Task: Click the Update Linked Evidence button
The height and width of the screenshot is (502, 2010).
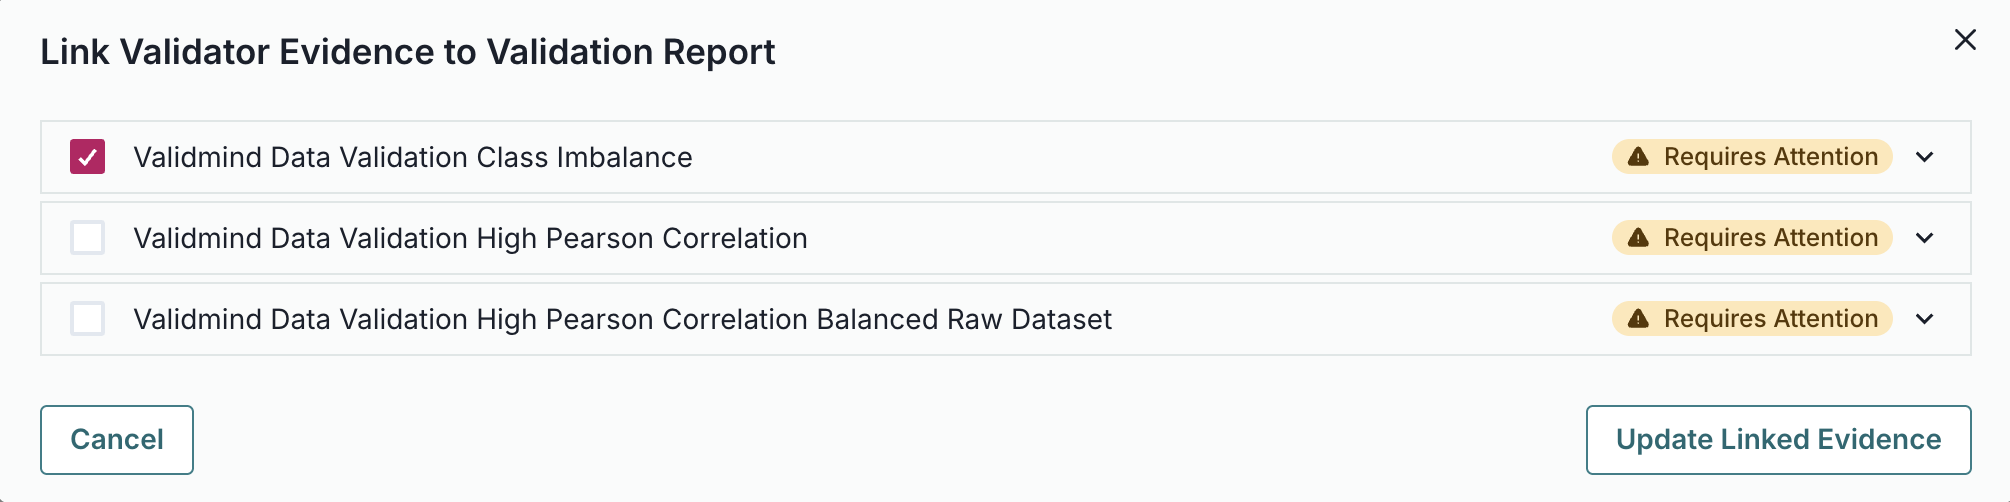Action: point(1778,440)
